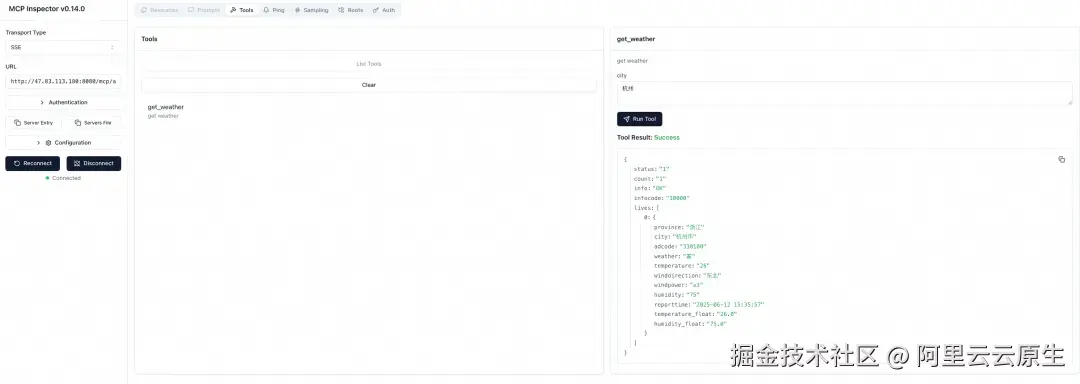Image resolution: width=1080 pixels, height=384 pixels.
Task: Open the Transport Type SSE dropdown
Action: click(63, 47)
